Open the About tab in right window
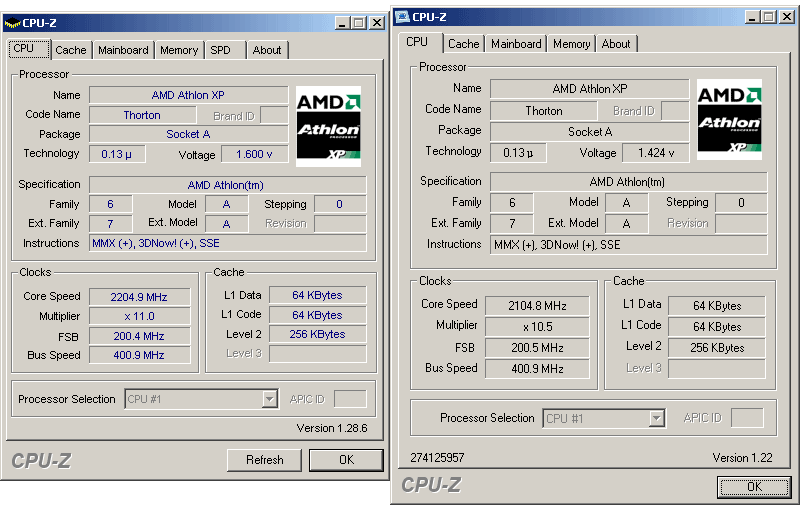800x513 pixels. 616,44
